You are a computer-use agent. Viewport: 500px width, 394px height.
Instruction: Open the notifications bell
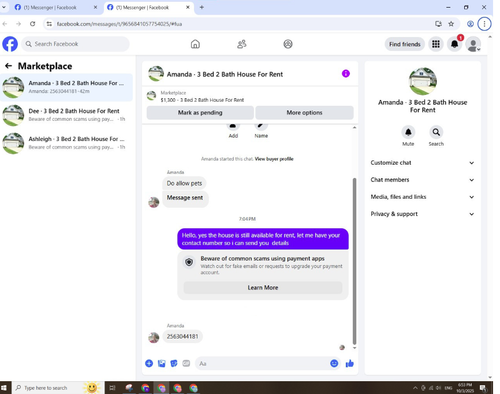[x=454, y=44]
